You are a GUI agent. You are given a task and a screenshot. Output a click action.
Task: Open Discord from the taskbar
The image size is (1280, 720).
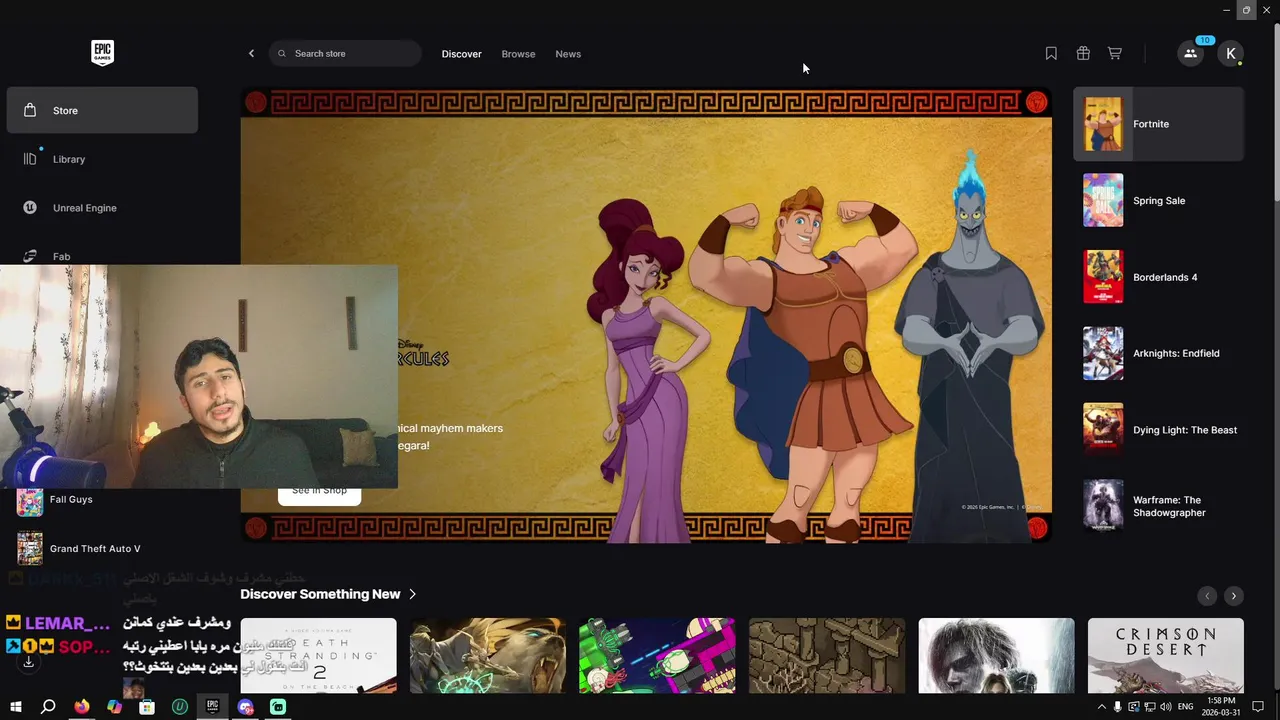(x=245, y=707)
